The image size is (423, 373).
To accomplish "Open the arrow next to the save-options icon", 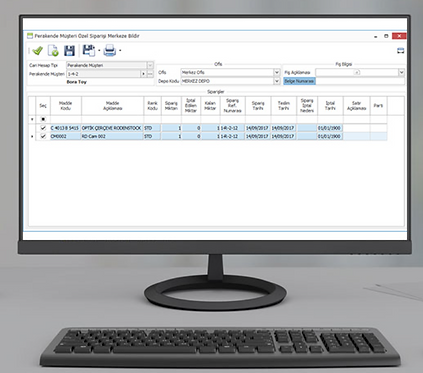I will pos(99,51).
